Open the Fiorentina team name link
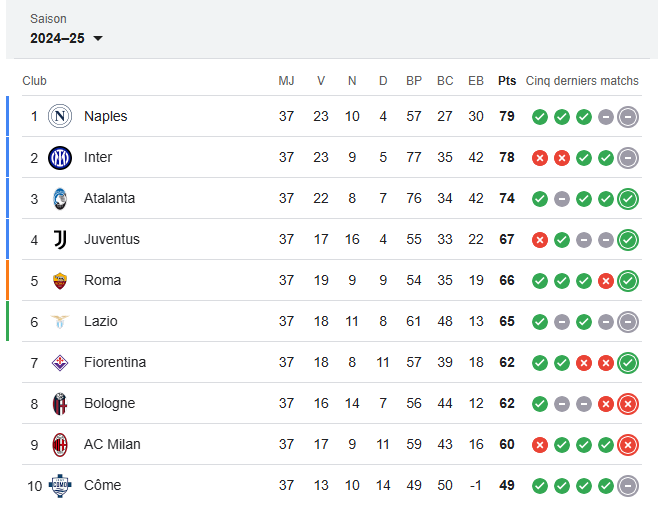This screenshot has width=669, height=505. (x=115, y=362)
